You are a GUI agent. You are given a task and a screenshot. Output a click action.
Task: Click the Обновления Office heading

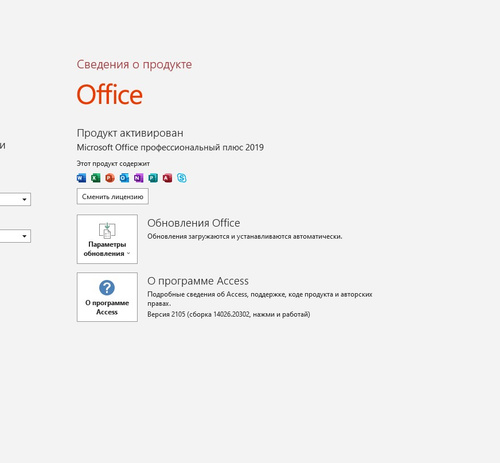[194, 223]
